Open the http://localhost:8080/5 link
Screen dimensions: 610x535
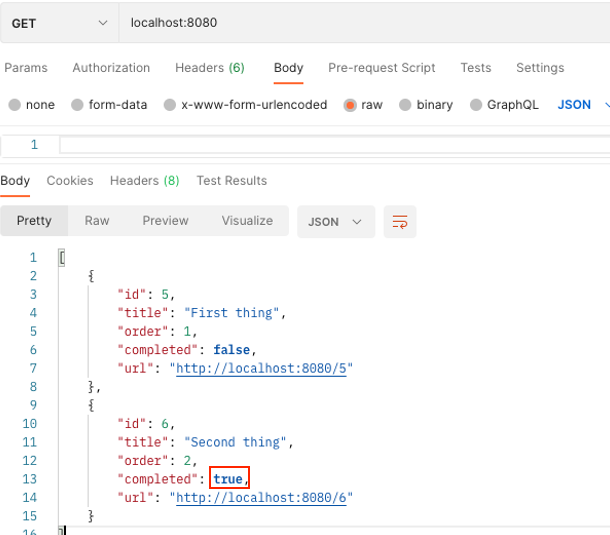(x=261, y=368)
